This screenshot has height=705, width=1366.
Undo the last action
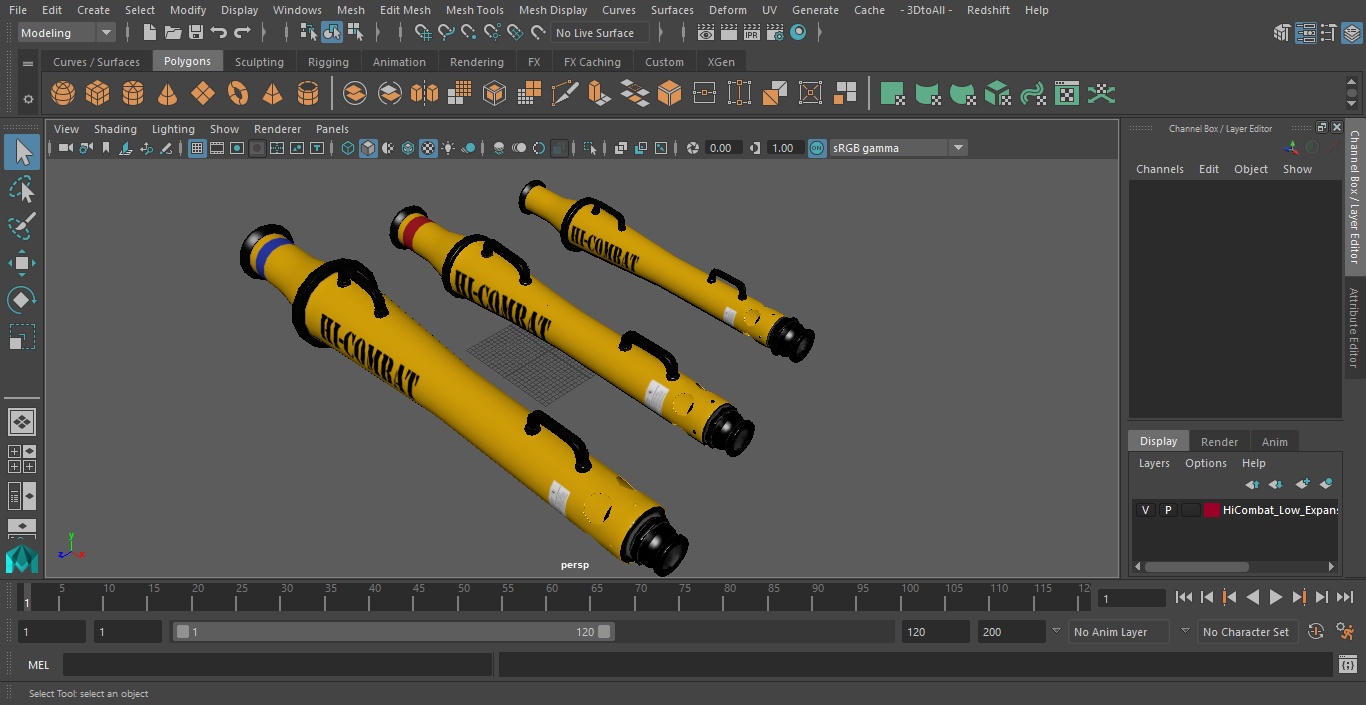pos(219,33)
